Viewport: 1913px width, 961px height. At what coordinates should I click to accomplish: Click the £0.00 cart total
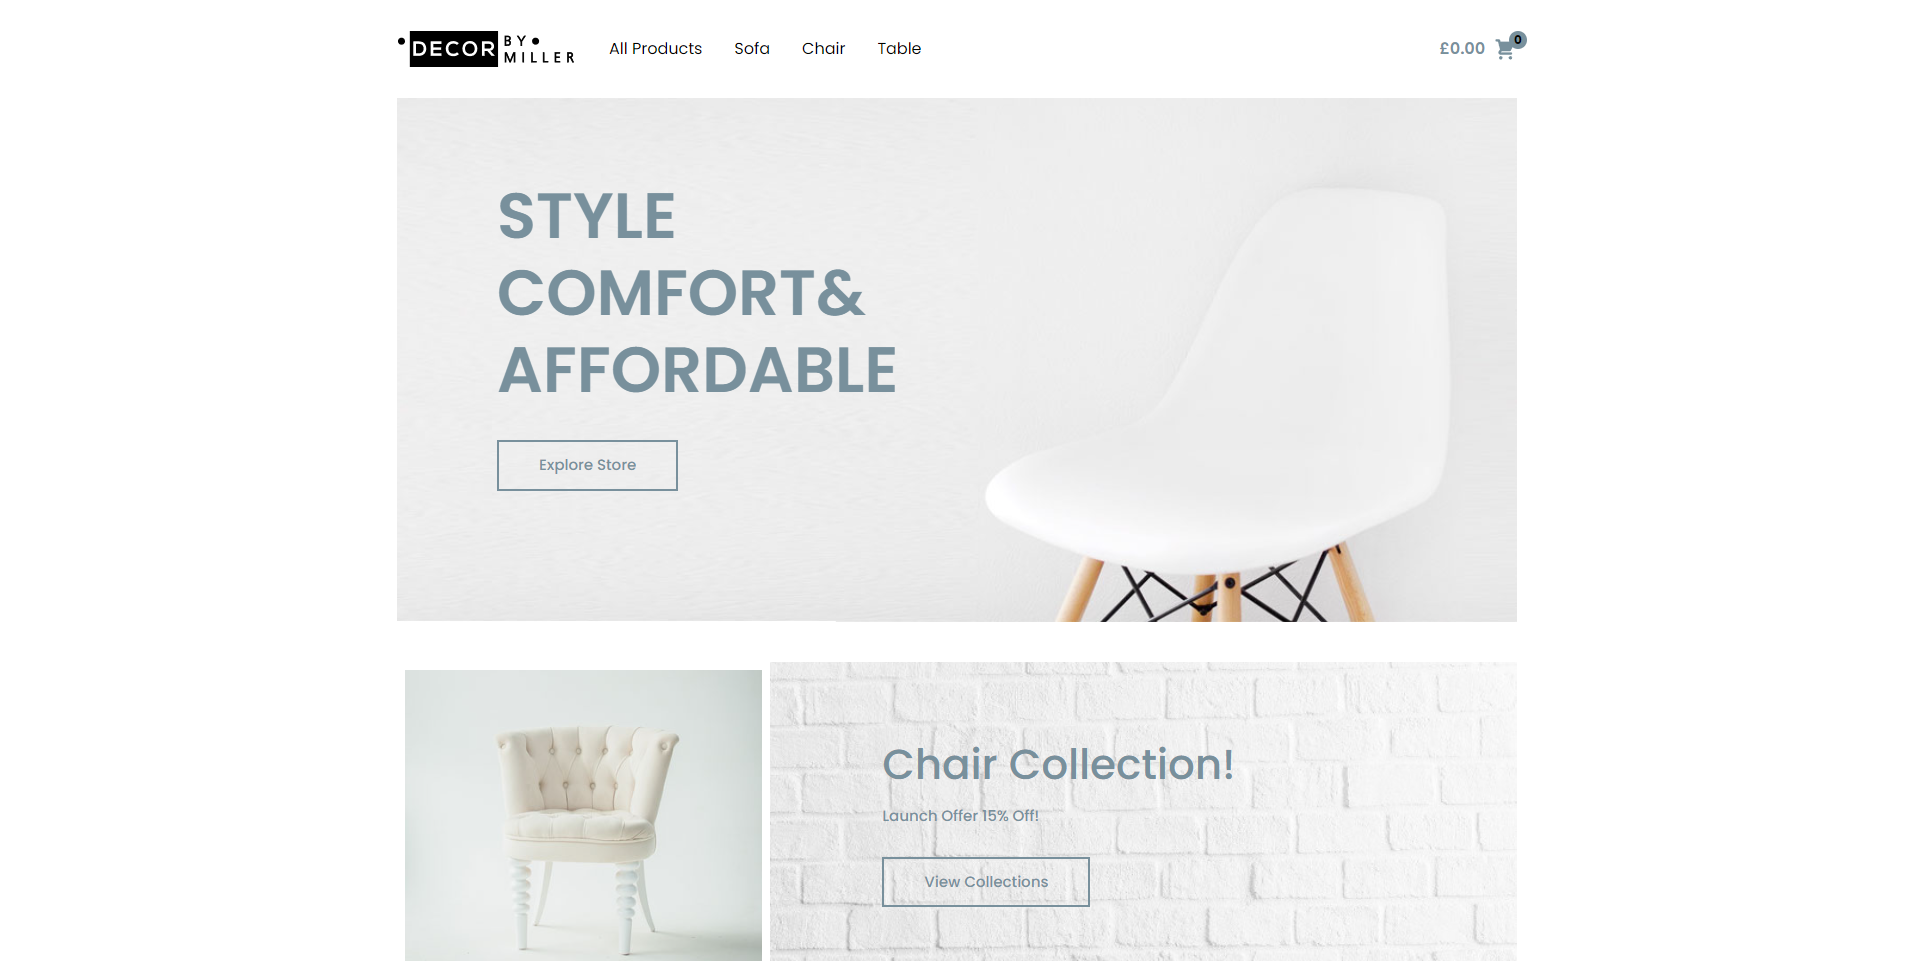(x=1462, y=48)
